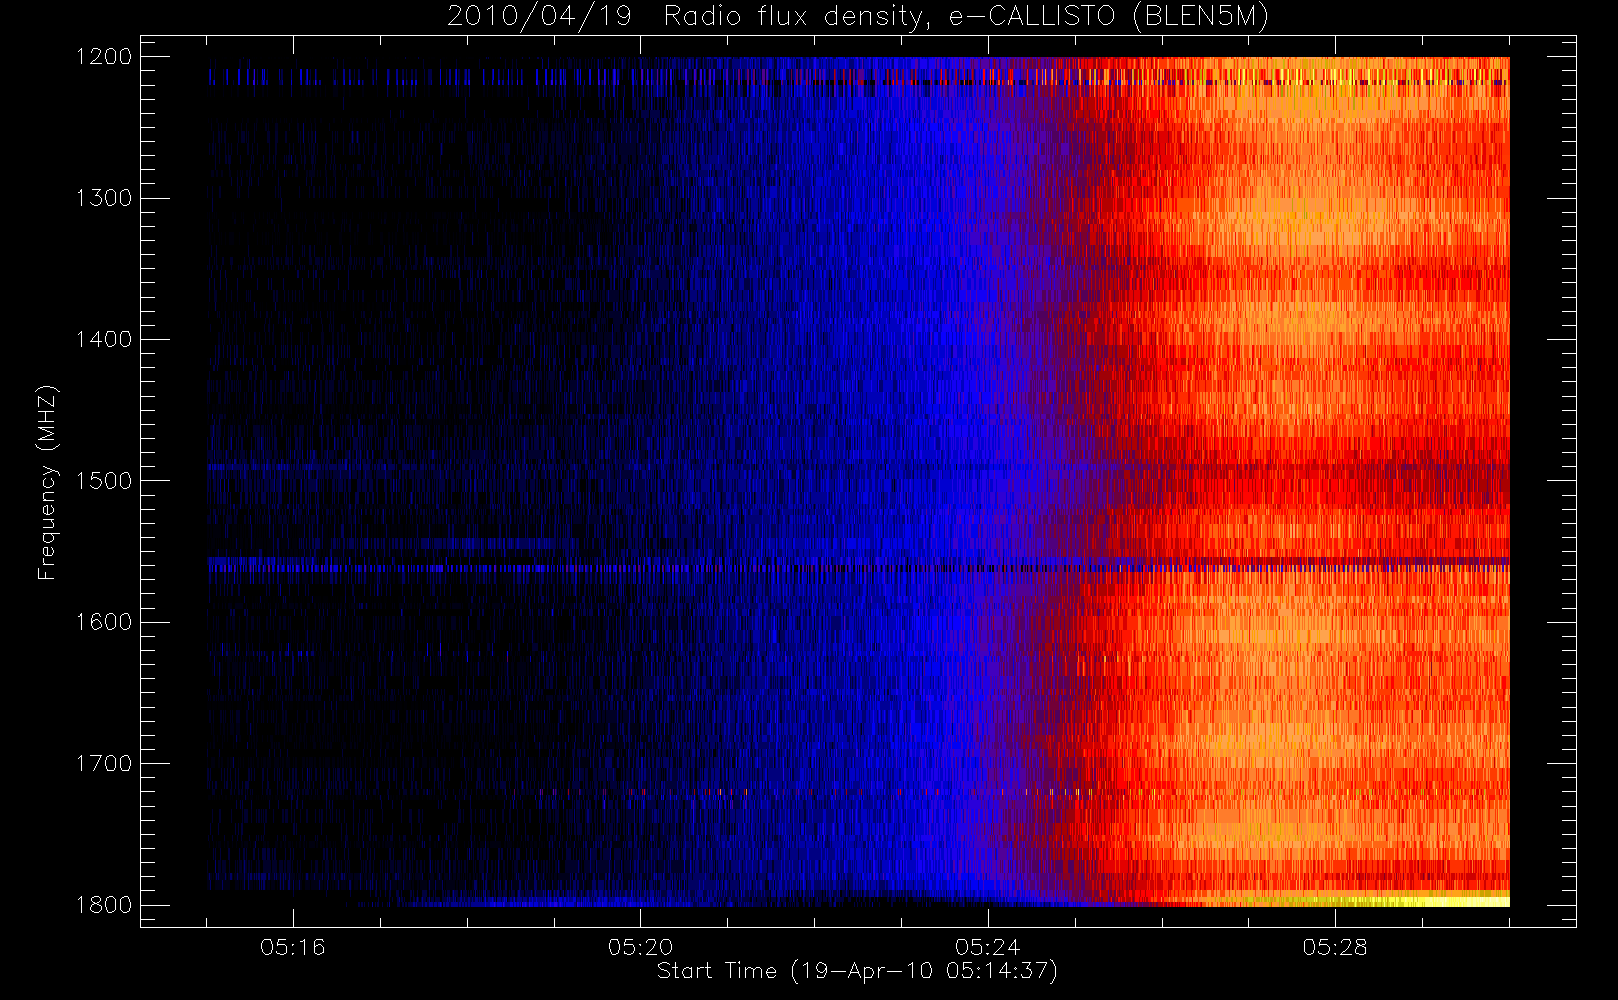
Task: Click the 1500 frequency tick label
Action: pyautogui.click(x=105, y=481)
